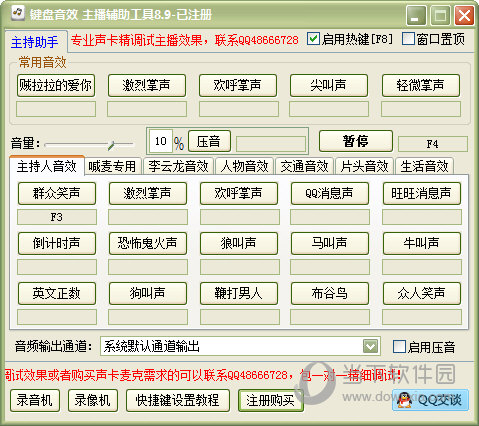The image size is (479, 426).
Task: Play 鞭打男人 sound effect
Action: 239,293
